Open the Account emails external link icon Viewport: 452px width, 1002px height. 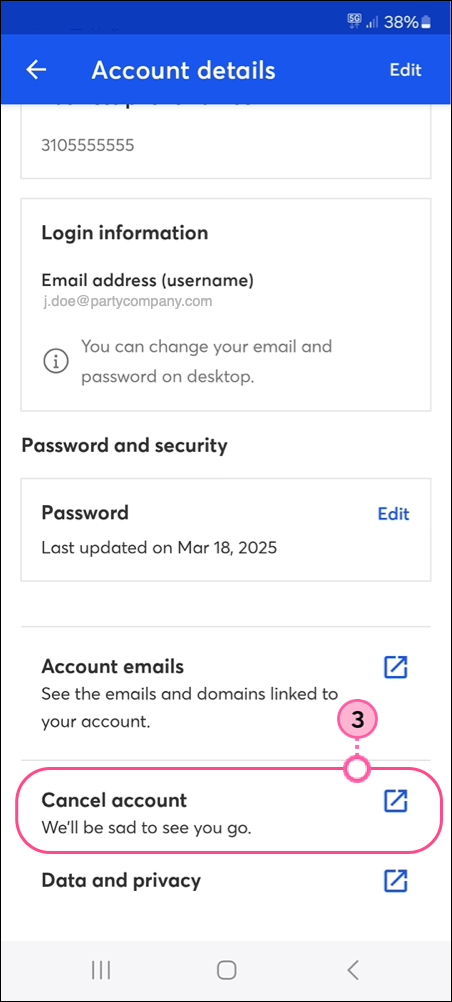click(395, 667)
